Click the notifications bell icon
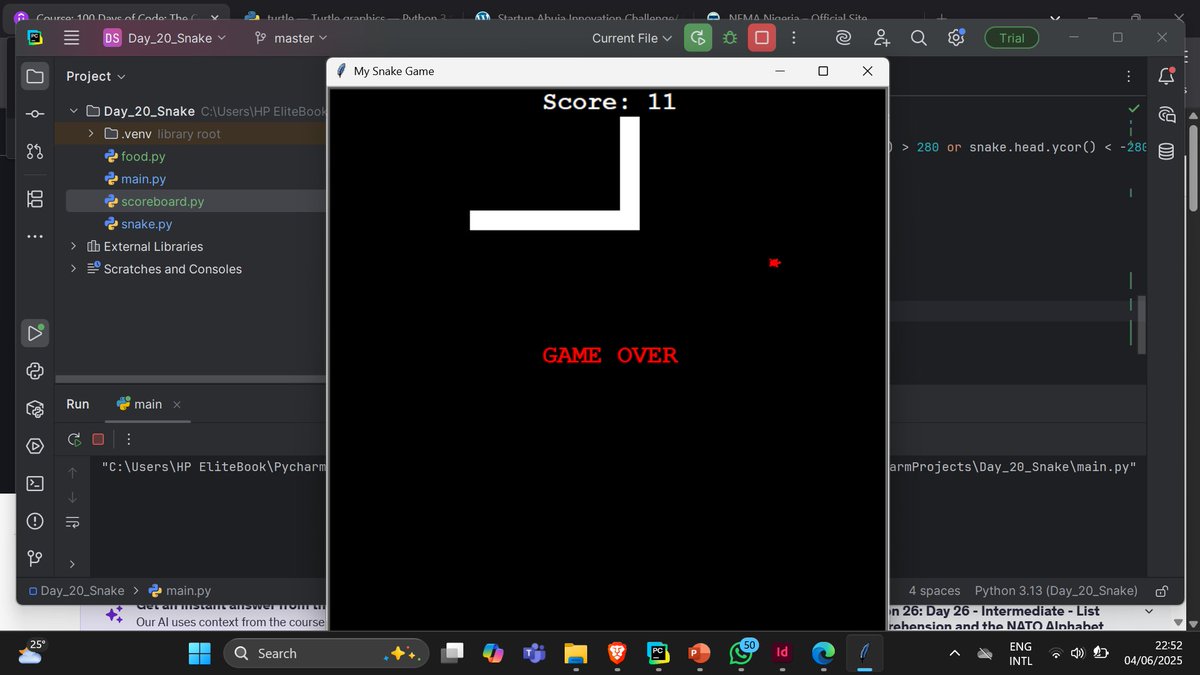 [1166, 76]
